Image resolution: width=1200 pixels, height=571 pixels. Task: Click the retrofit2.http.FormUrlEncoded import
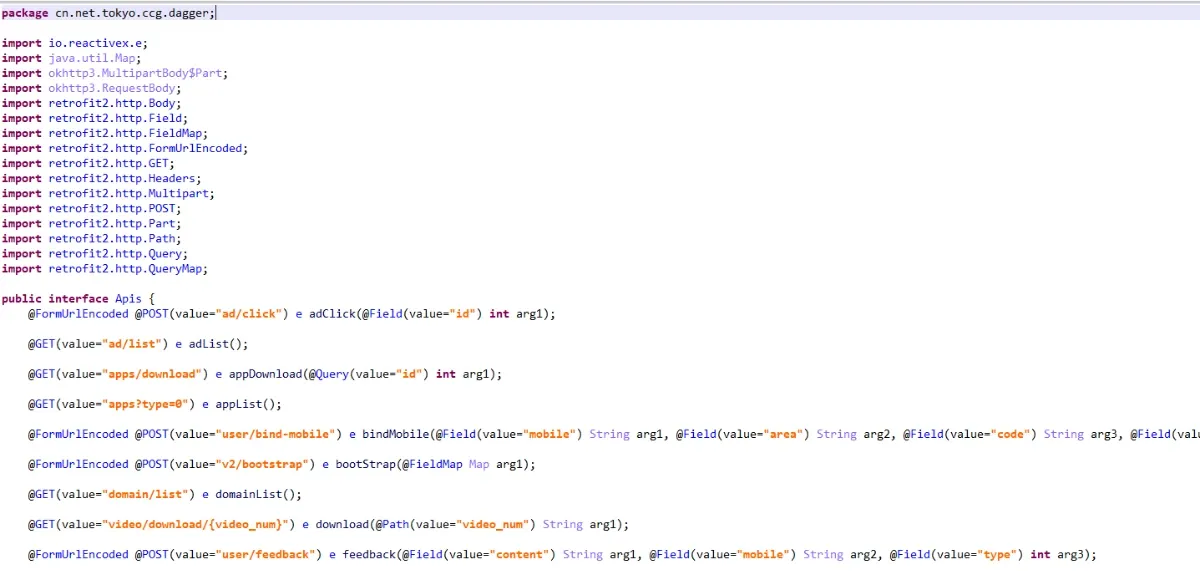145,148
